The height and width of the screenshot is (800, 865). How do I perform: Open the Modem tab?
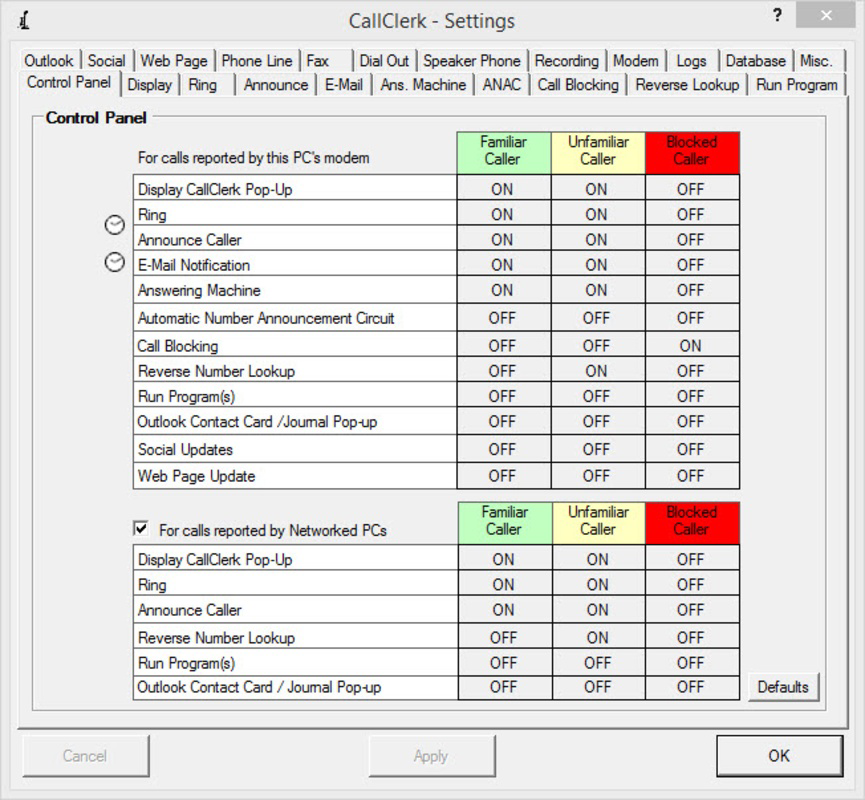pyautogui.click(x=636, y=61)
